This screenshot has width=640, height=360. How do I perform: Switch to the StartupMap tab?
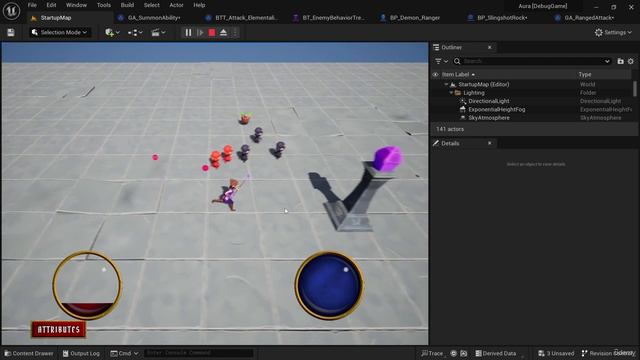(56, 18)
